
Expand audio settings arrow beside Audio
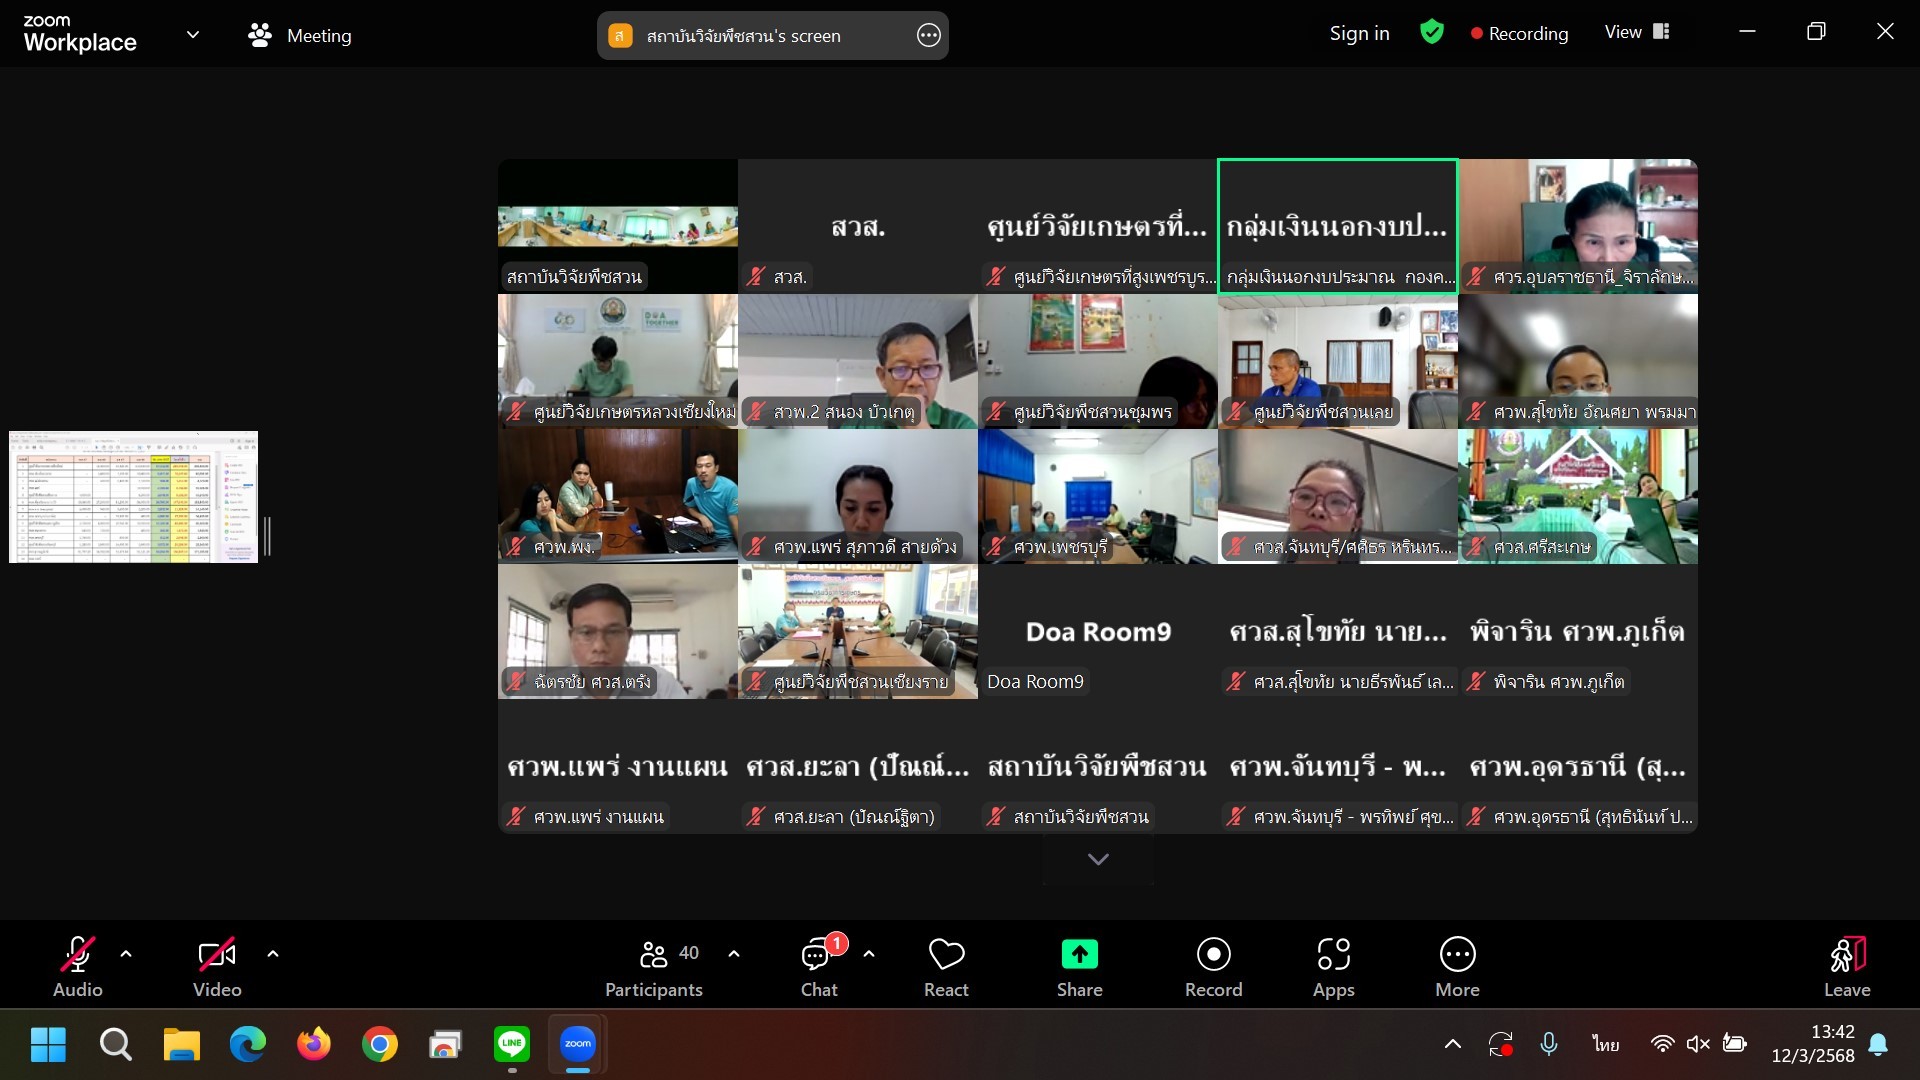[126, 954]
